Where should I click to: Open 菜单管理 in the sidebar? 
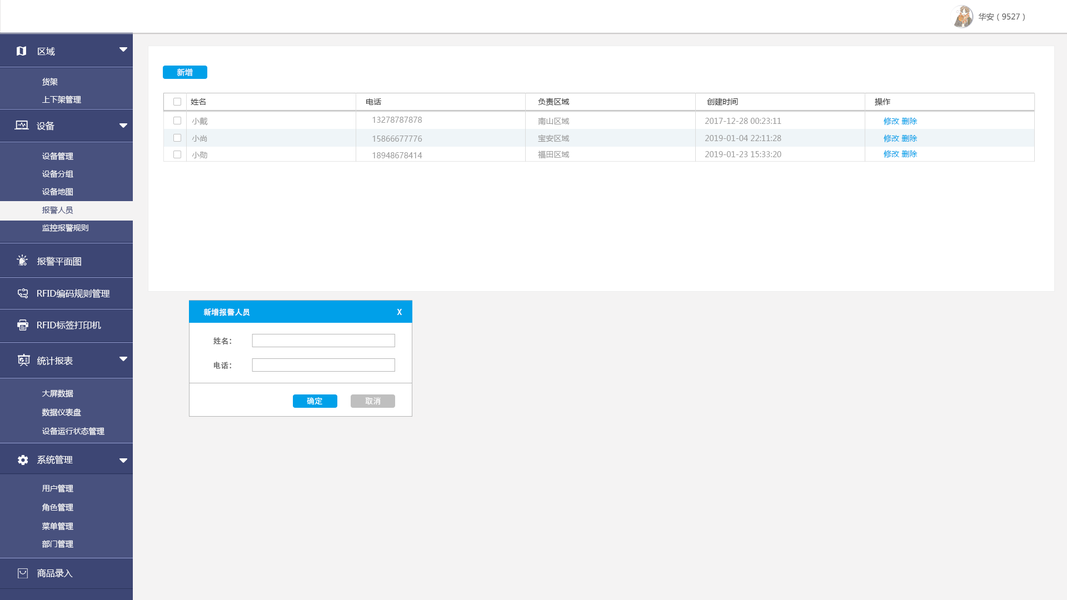tap(57, 526)
